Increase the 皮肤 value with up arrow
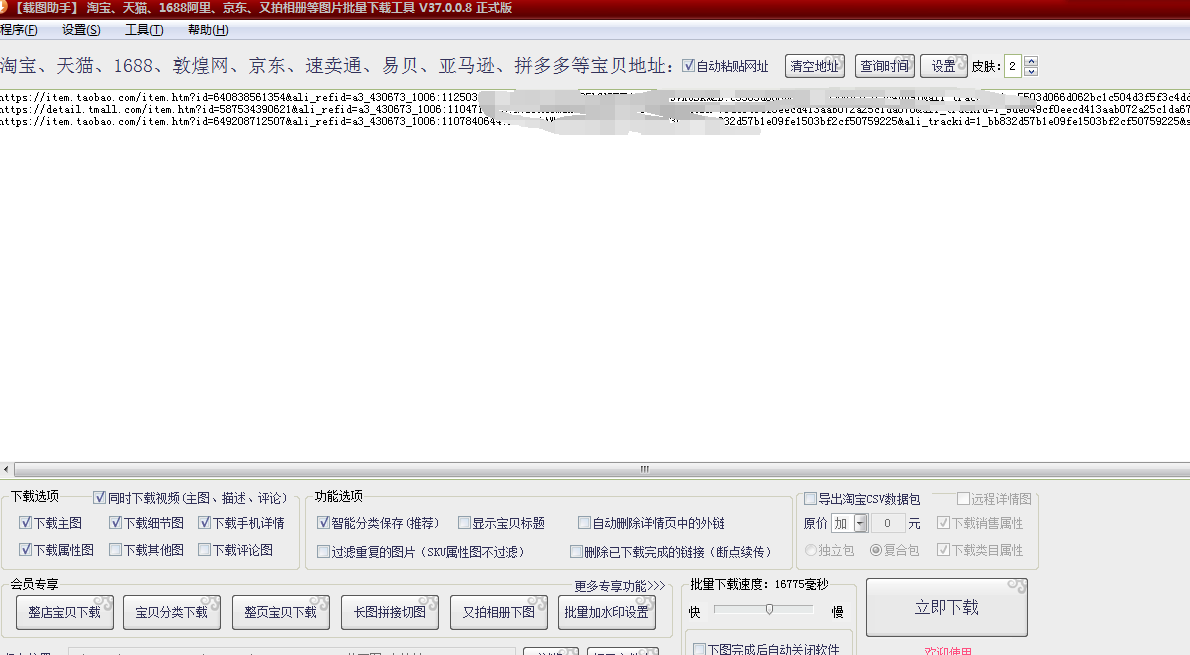The height and width of the screenshot is (655, 1190). coord(1031,61)
